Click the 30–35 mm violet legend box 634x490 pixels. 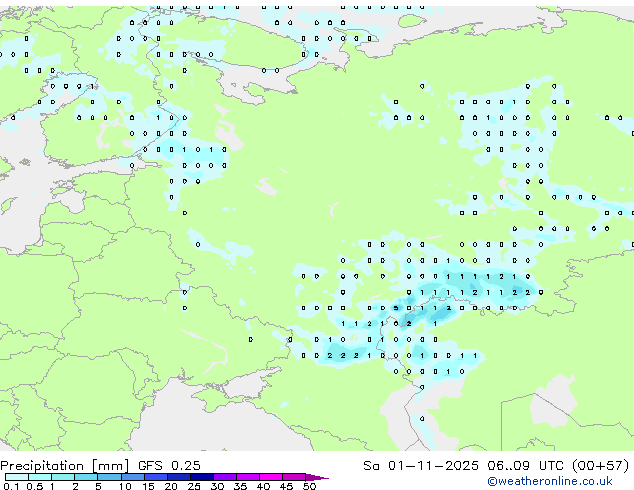pyautogui.click(x=224, y=477)
